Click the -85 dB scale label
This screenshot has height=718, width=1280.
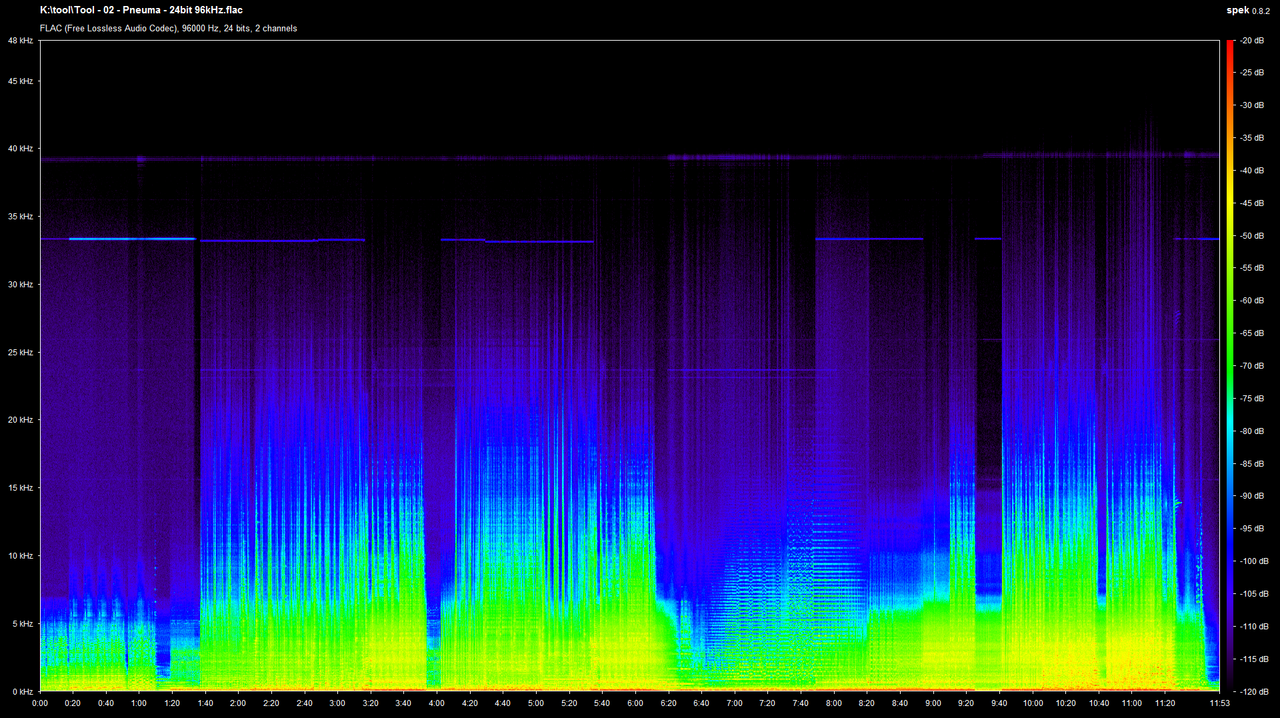1254,464
